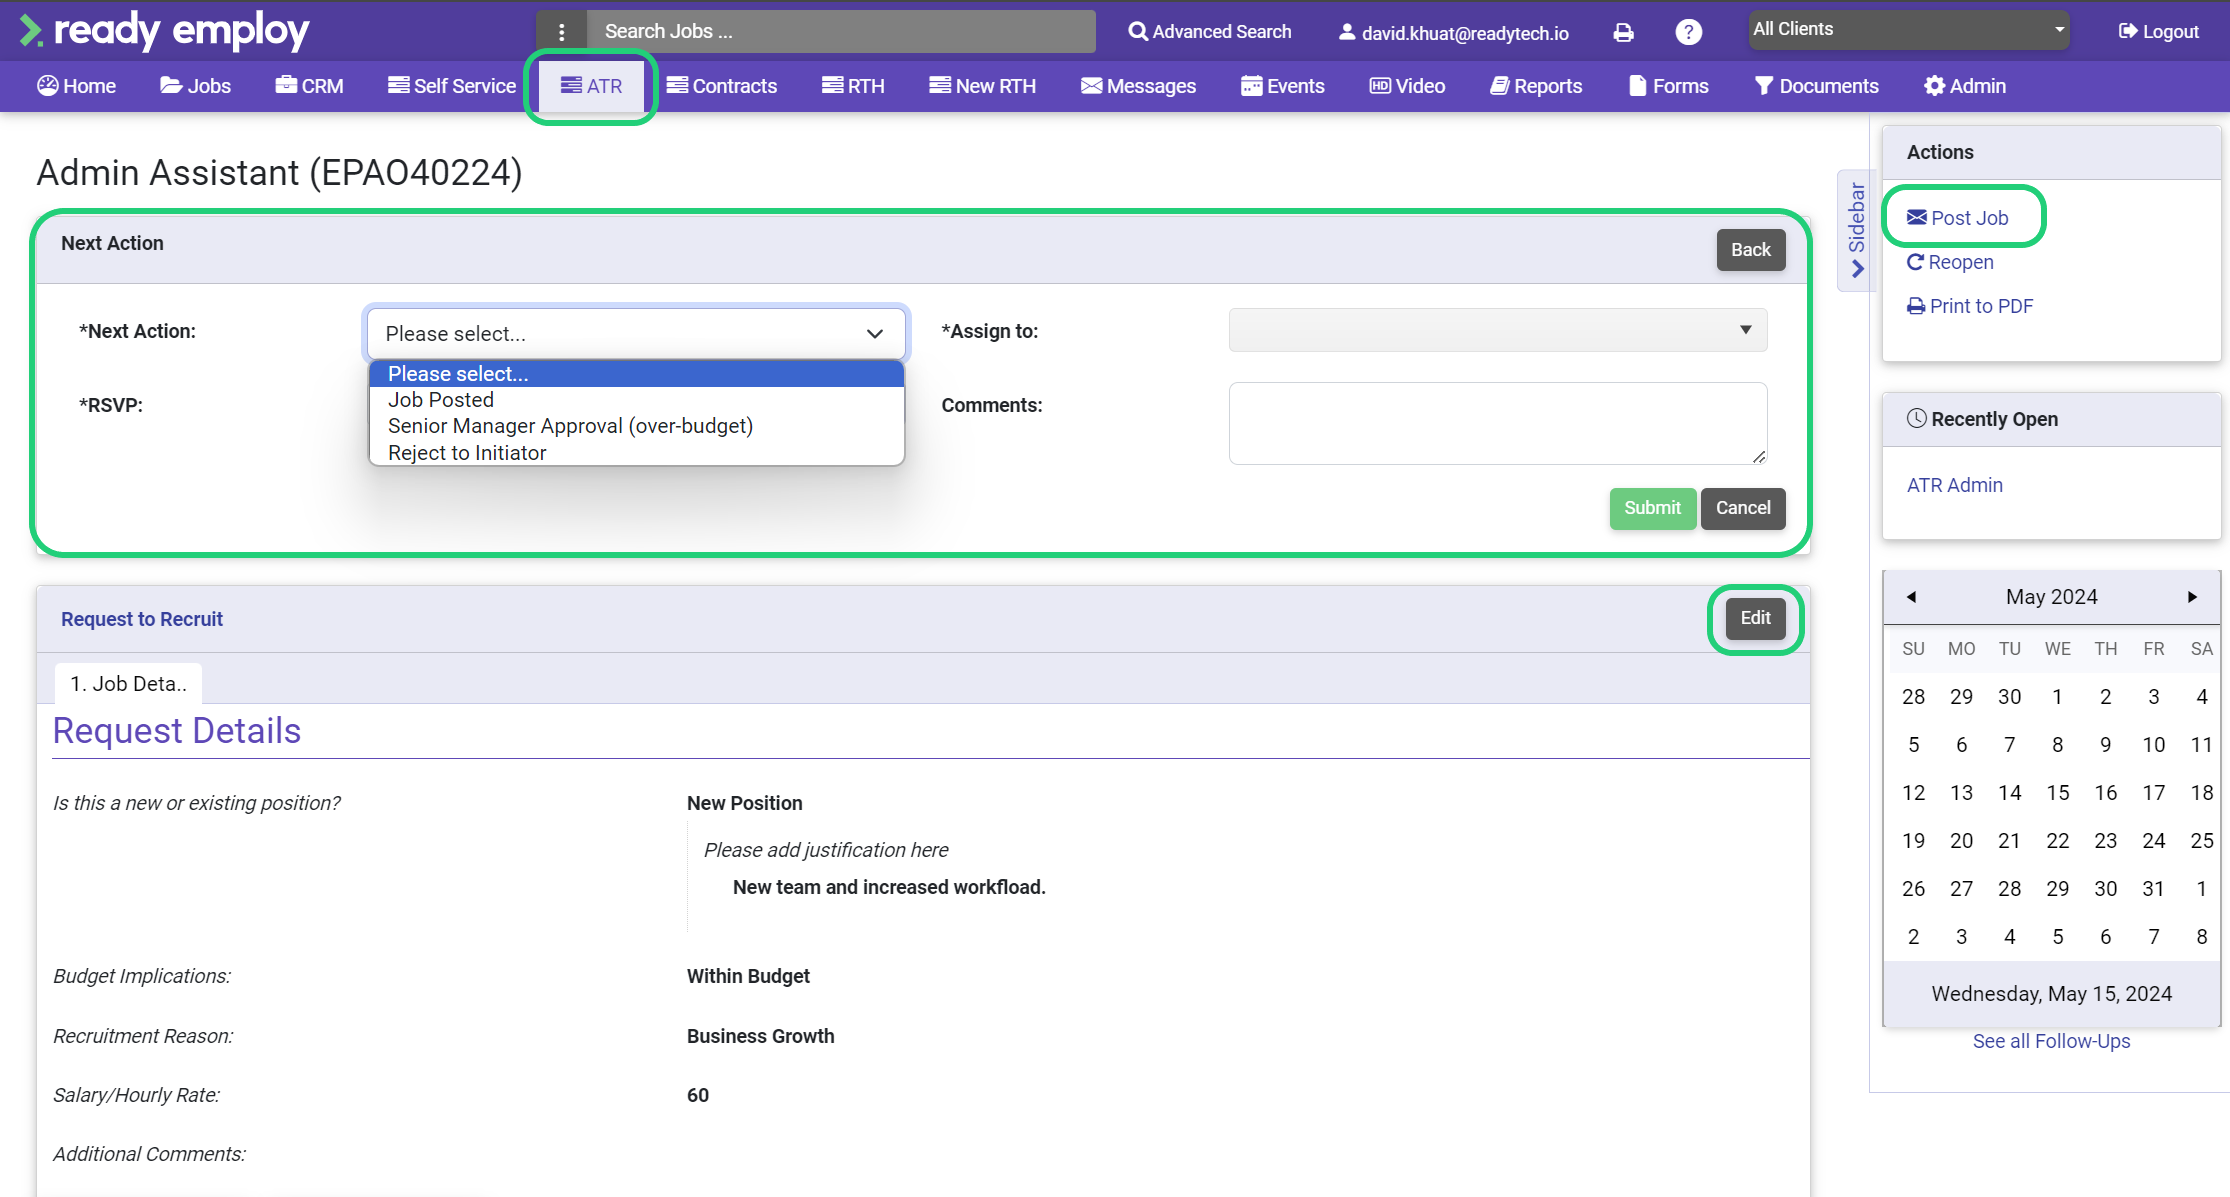Screen dimensions: 2230x1197
Task: Open ATR Admin from Recently Open
Action: 1954,485
